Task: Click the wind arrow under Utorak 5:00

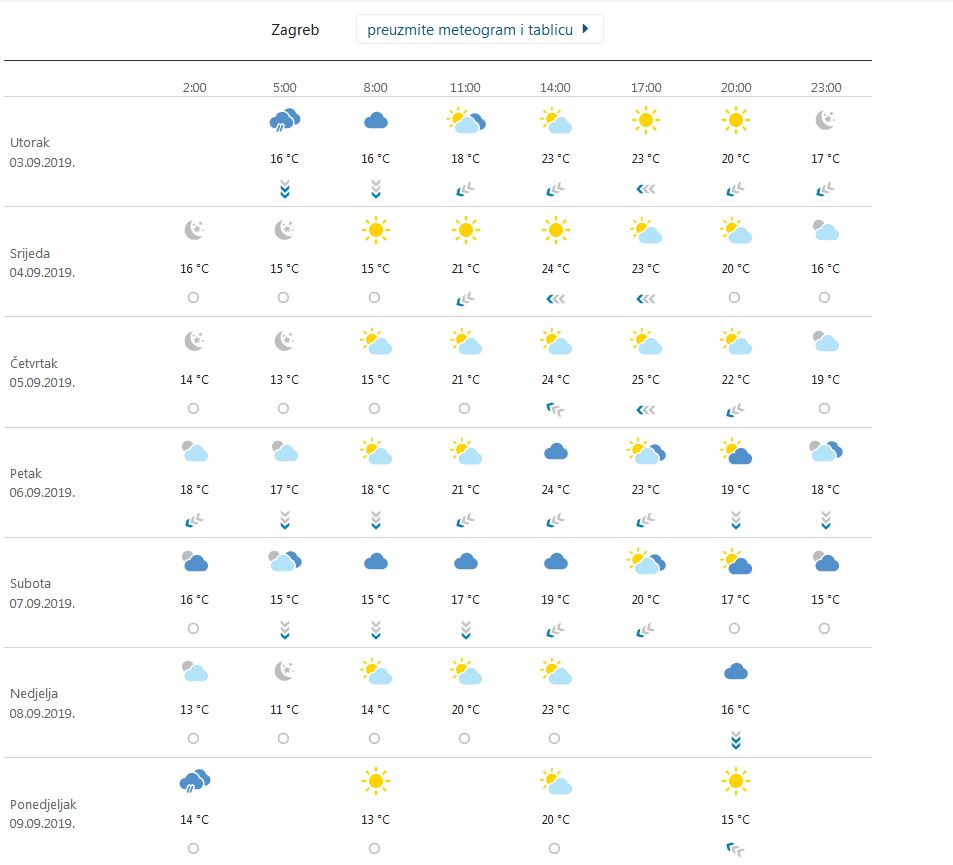Action: coord(285,188)
